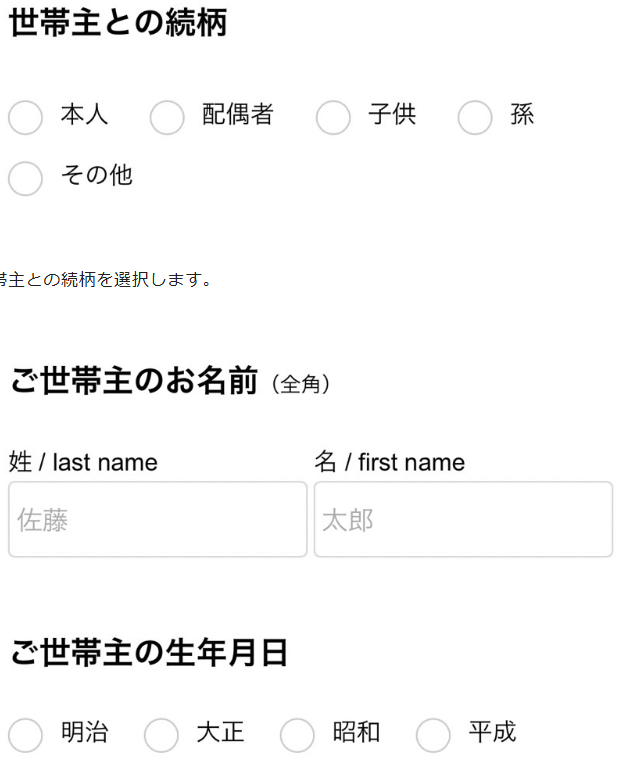
Task: Click the (全角) note beside the name heading
Action: tap(300, 384)
